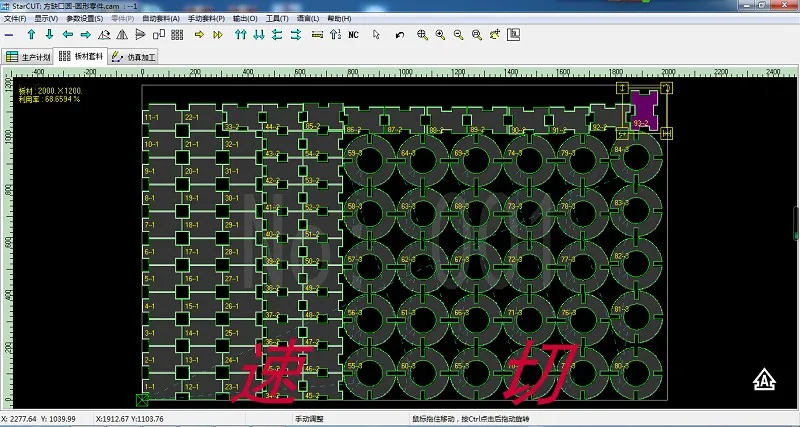Click the green left arrow move icon
Viewport: 800px width, 427px height.
point(67,34)
